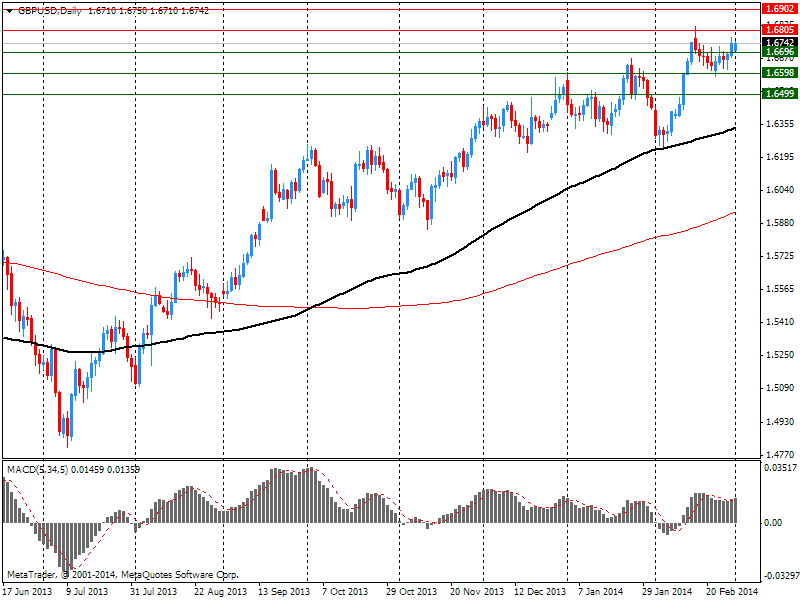Click the 0.00 level on MACD scale

coord(774,523)
